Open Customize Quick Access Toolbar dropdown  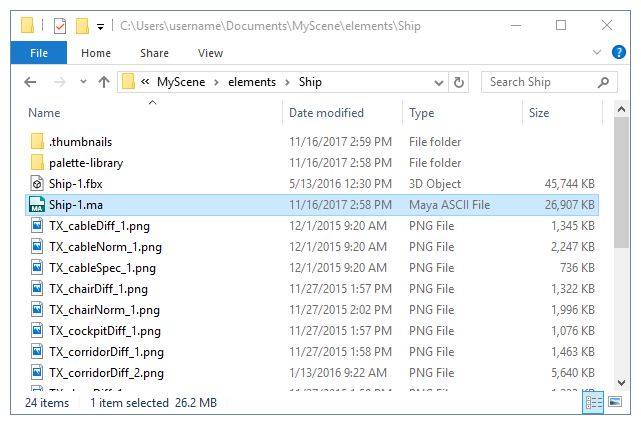101,24
